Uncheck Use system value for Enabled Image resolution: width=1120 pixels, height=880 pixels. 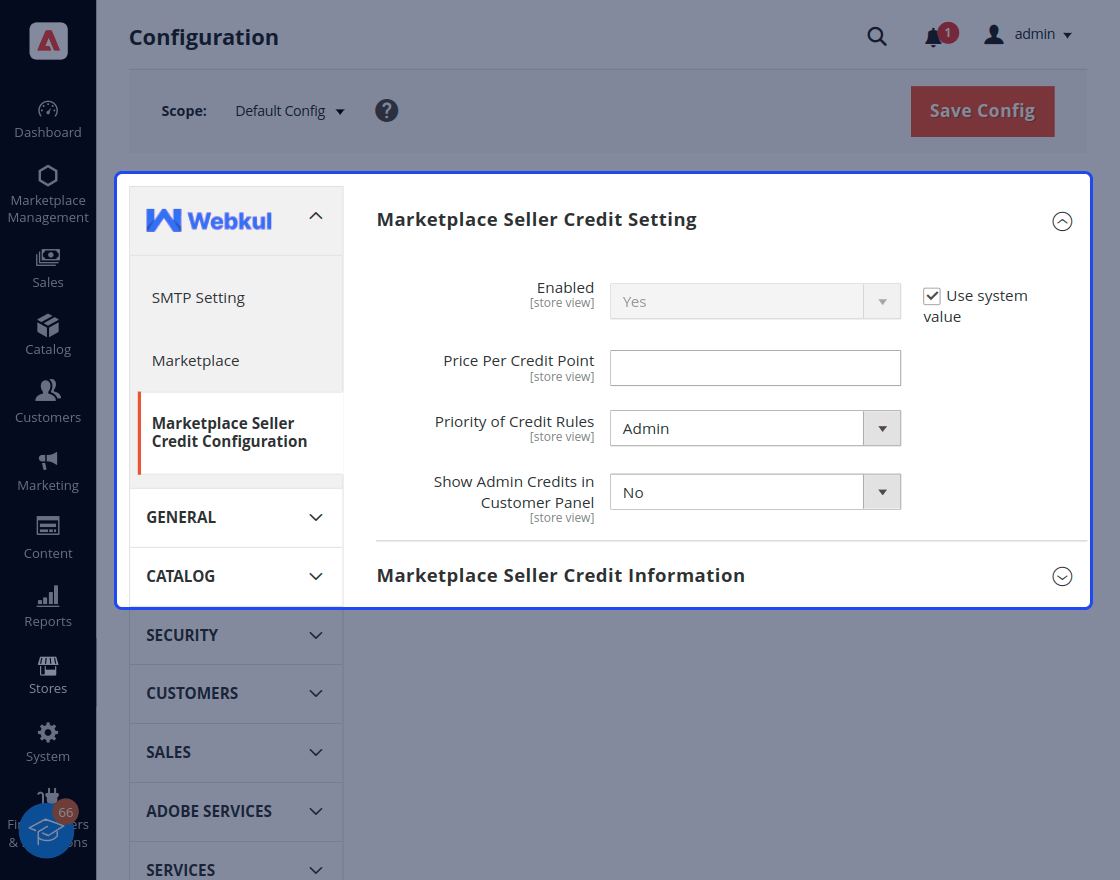click(931, 296)
